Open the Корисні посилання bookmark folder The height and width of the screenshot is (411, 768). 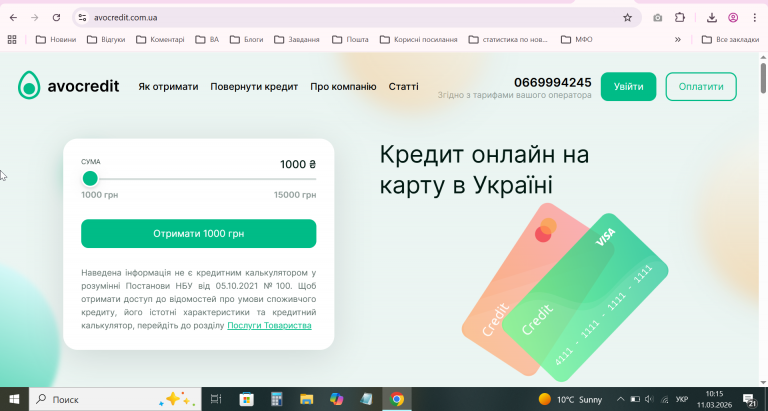(x=419, y=40)
